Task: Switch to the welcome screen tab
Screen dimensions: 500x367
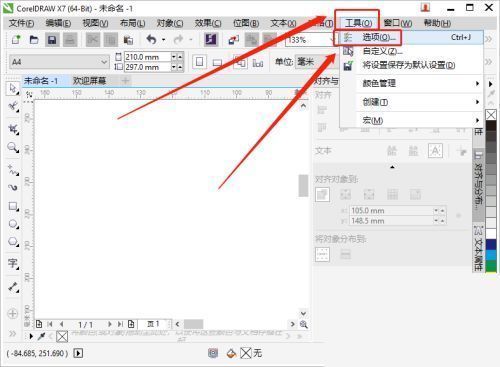Action: pos(89,80)
